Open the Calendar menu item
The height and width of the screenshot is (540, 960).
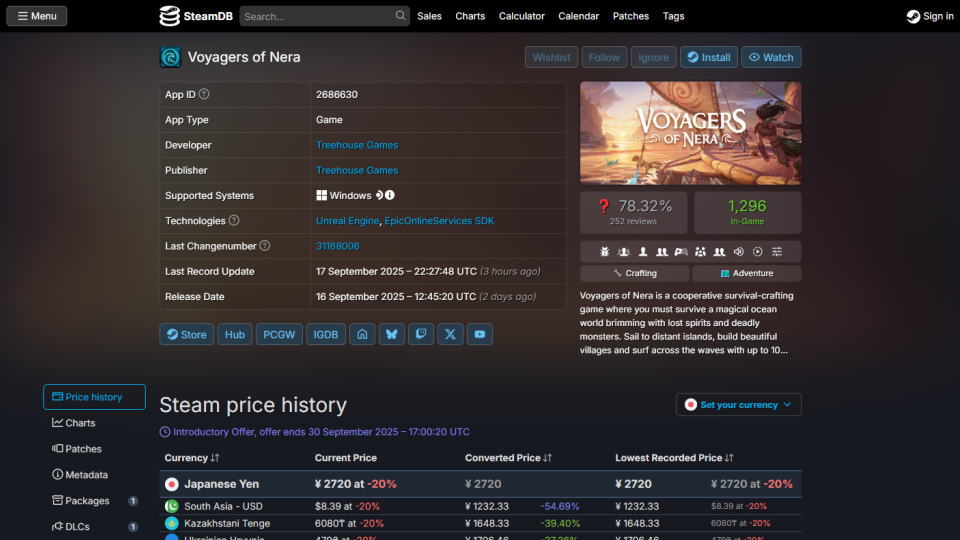pos(579,16)
